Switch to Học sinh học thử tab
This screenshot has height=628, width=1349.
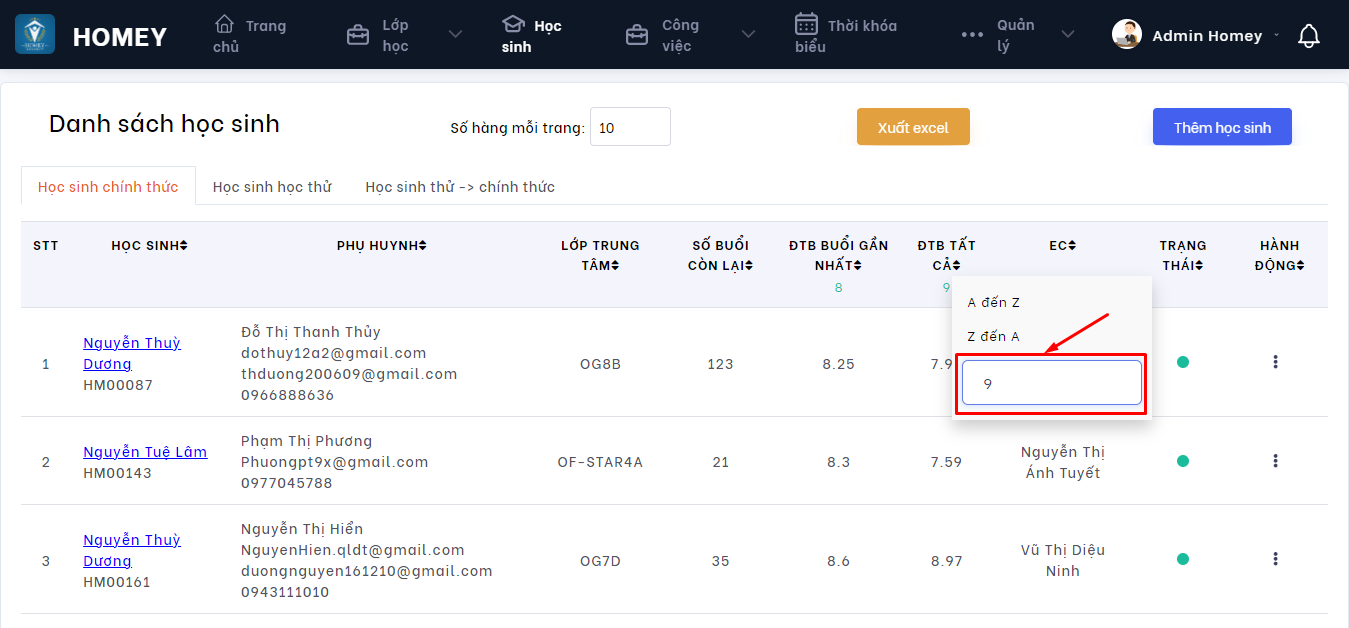(272, 187)
